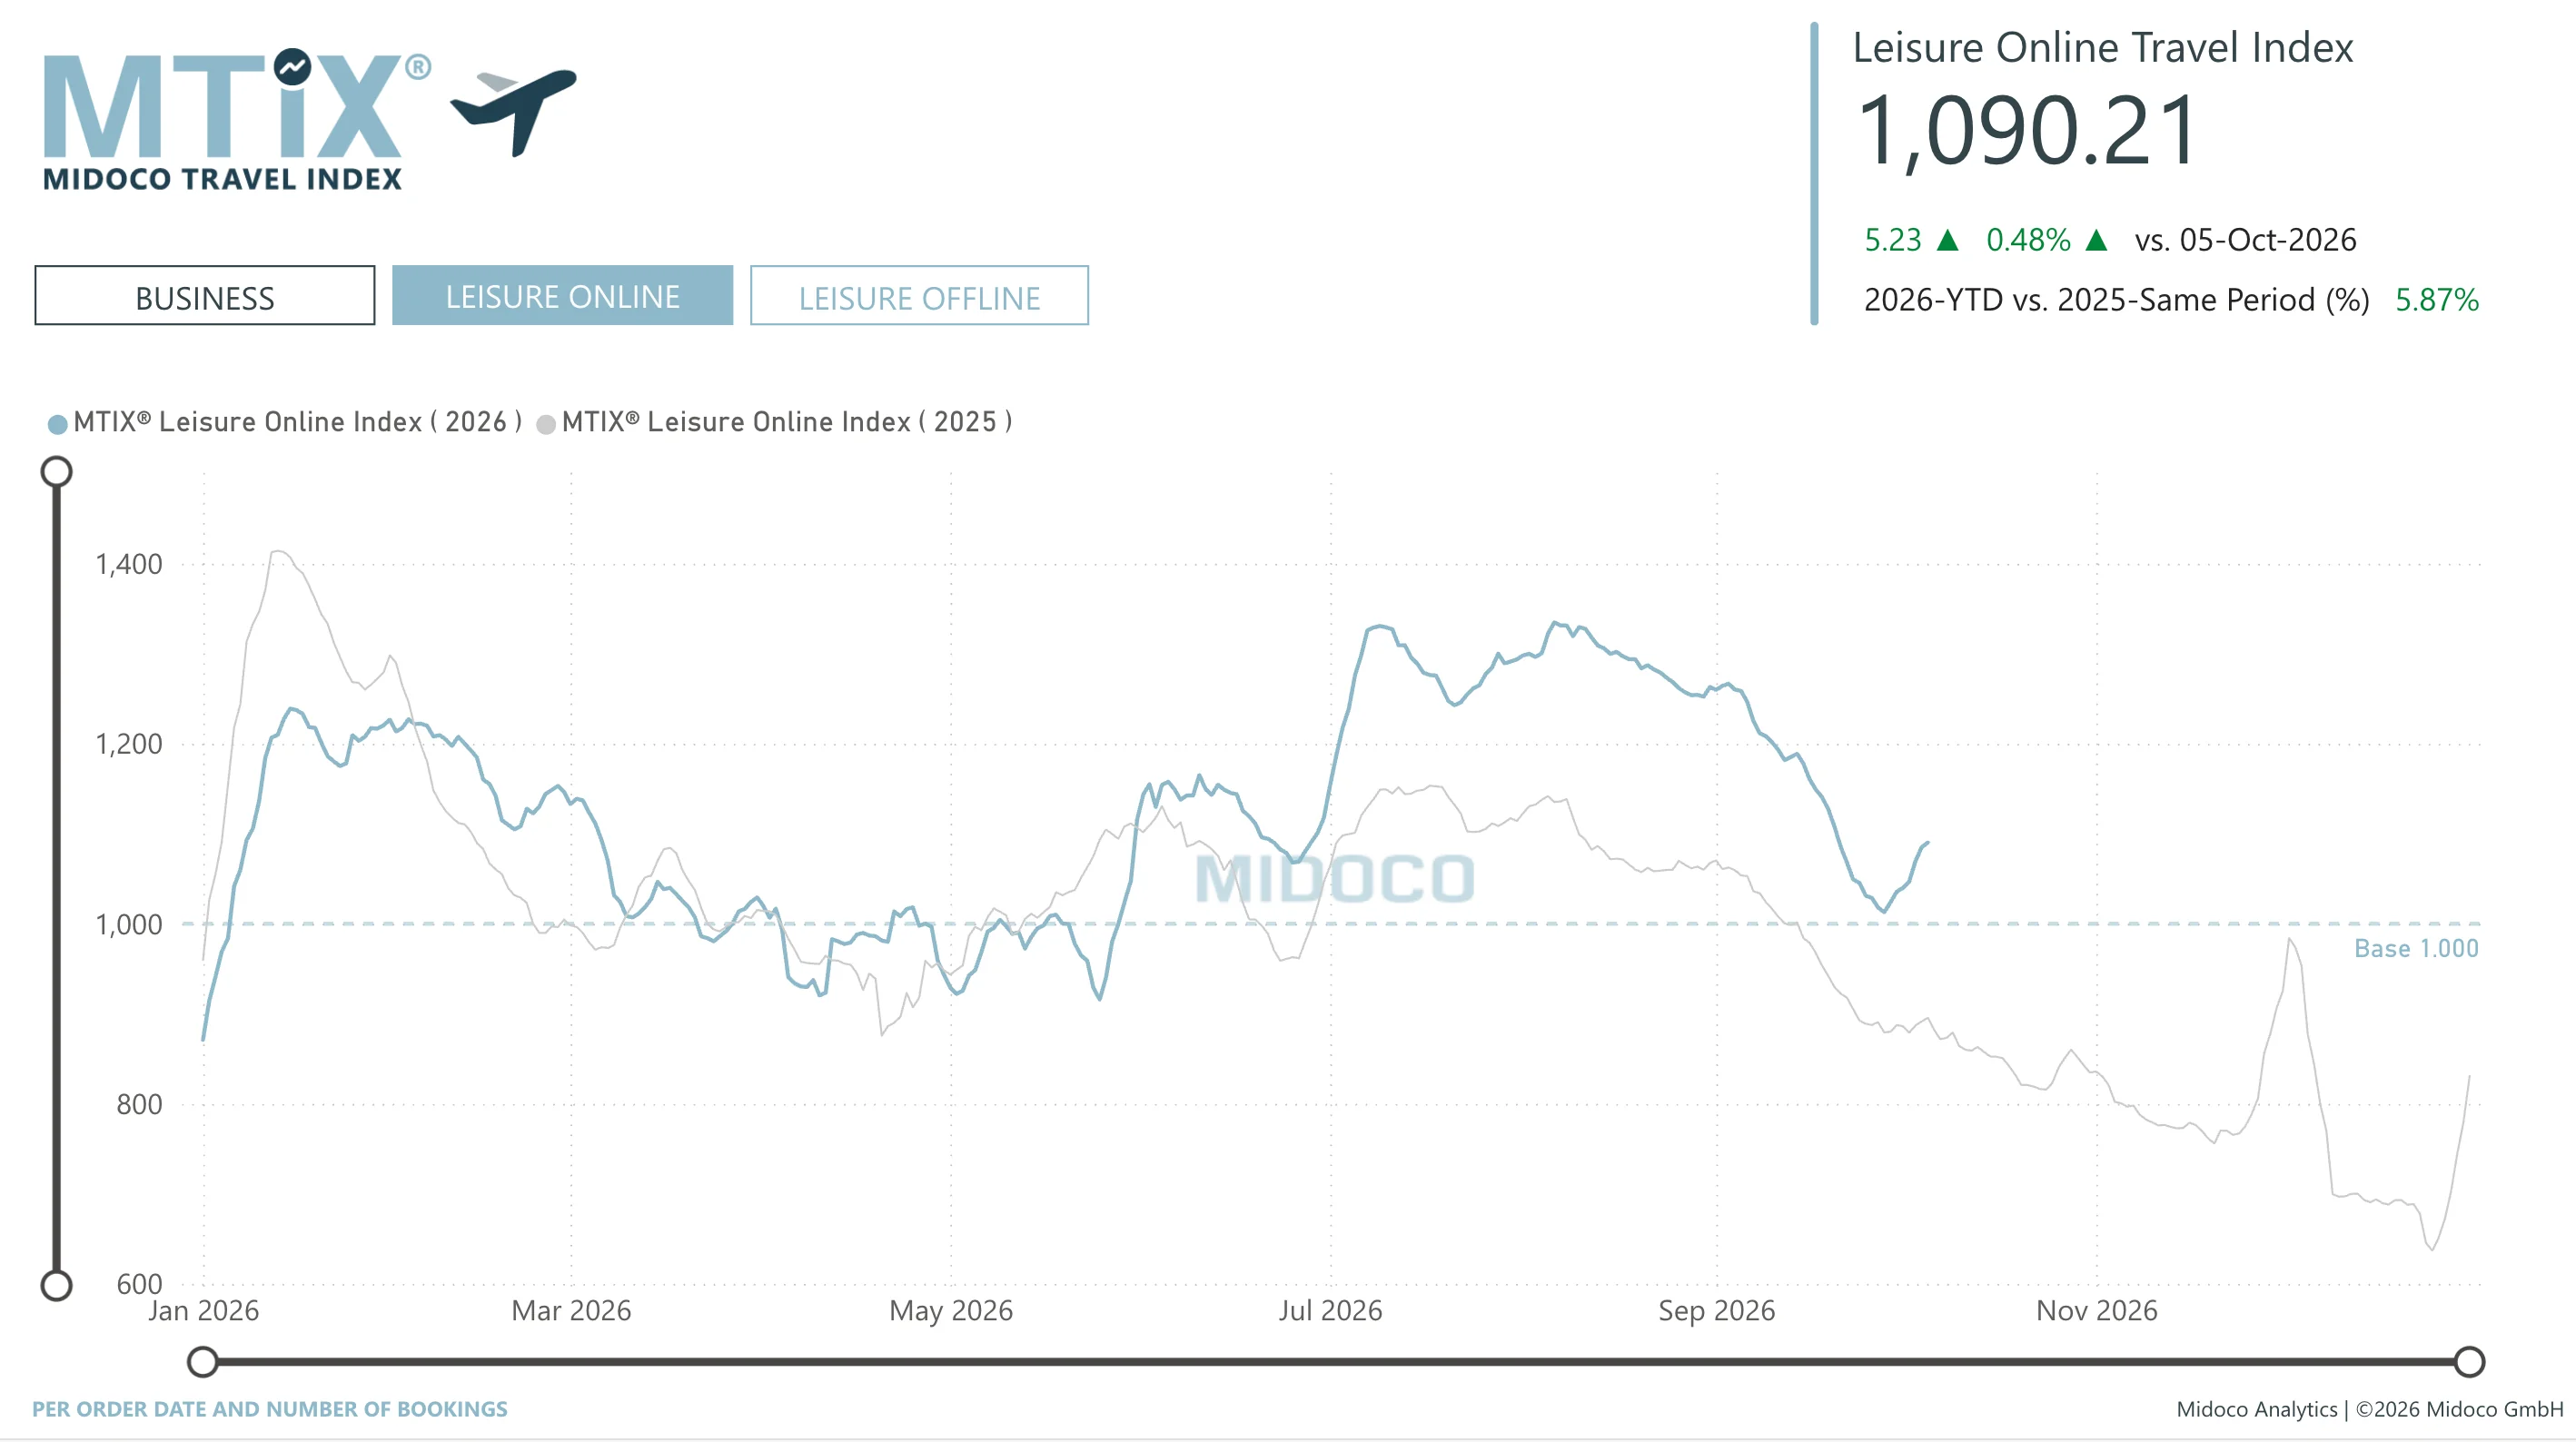Image resolution: width=2576 pixels, height=1442 pixels.
Task: Click the green up arrow next to 5.23
Action: click(x=1947, y=240)
